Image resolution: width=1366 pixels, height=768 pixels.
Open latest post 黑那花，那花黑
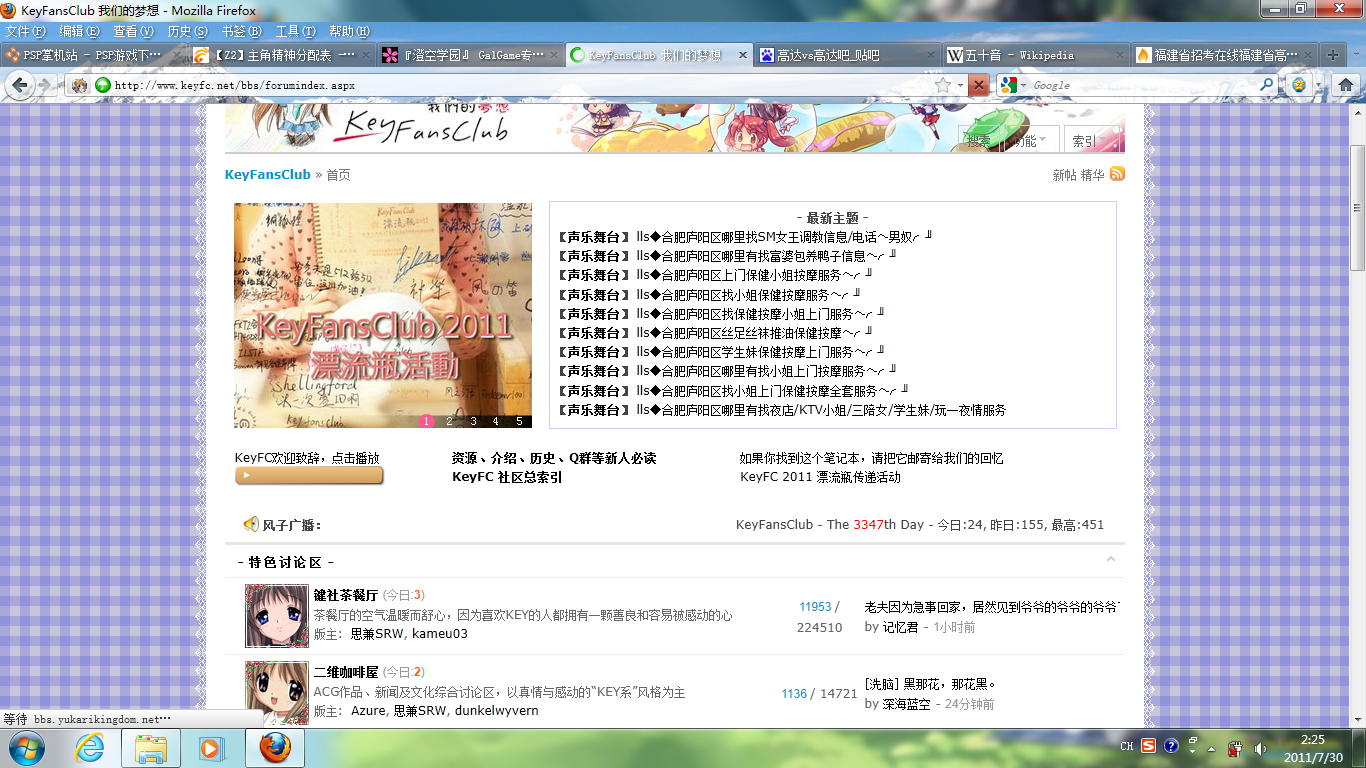click(x=930, y=684)
